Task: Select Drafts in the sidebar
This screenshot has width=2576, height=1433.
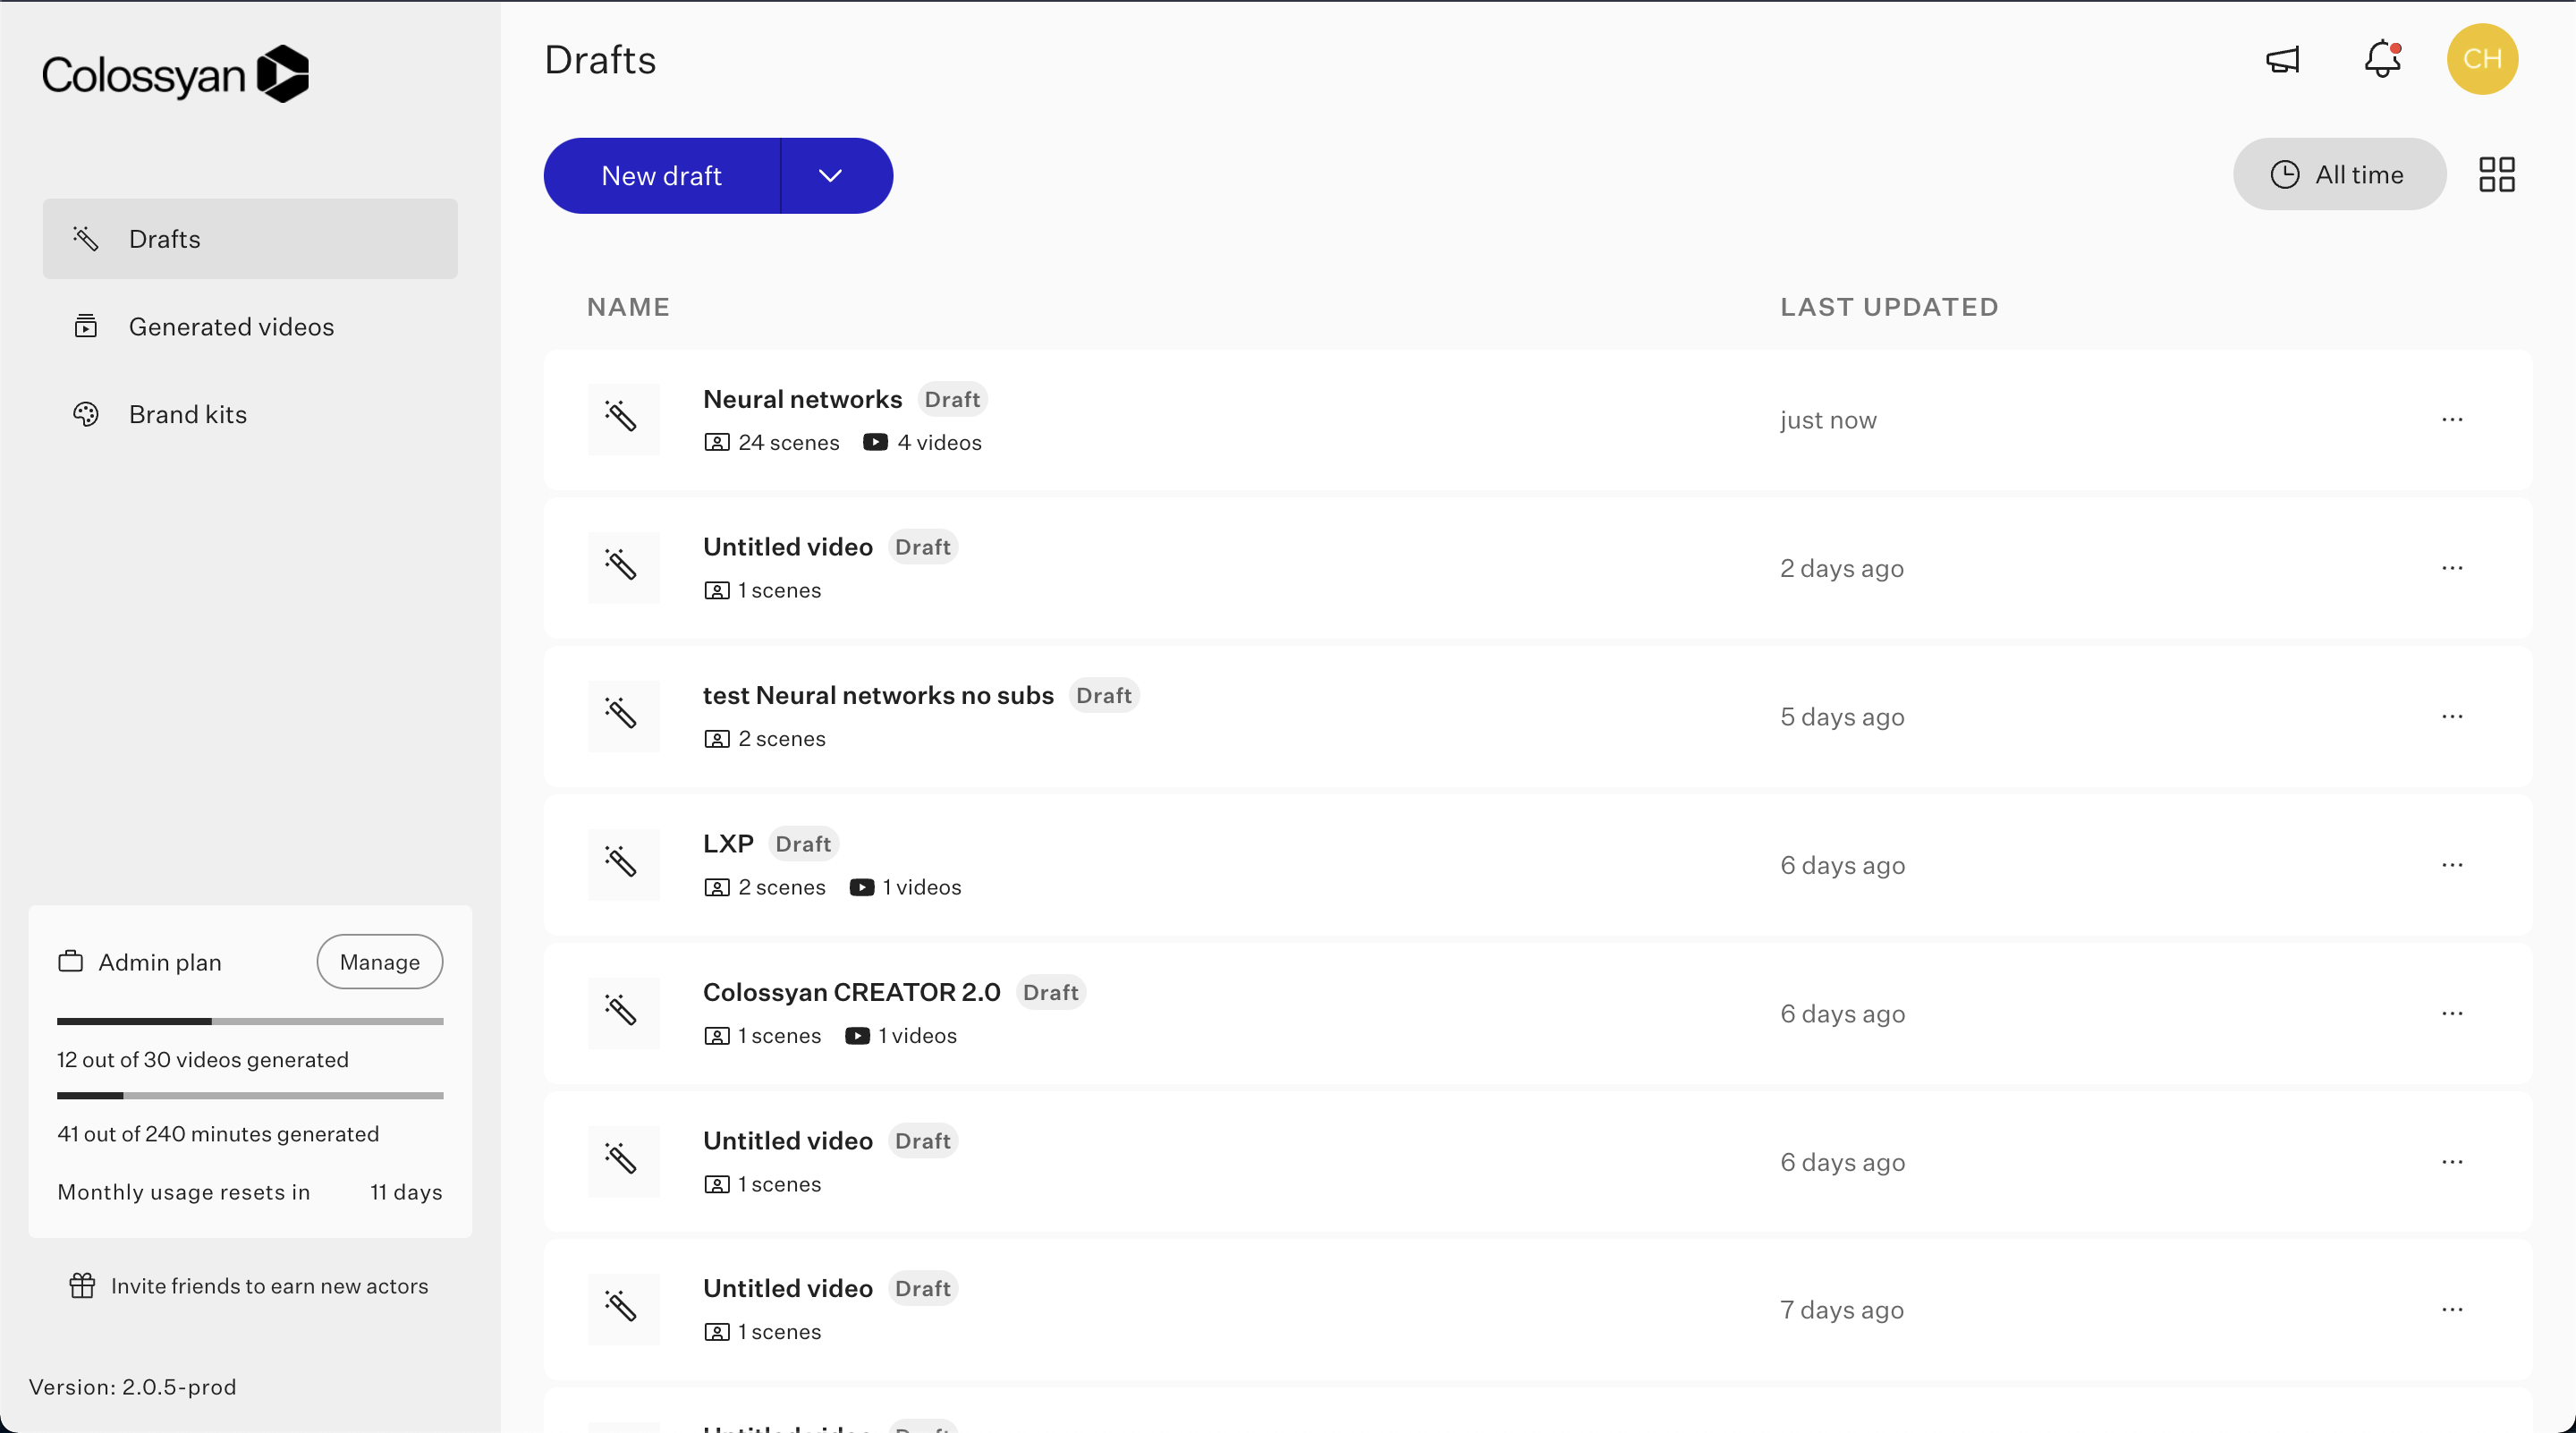Action: point(165,239)
